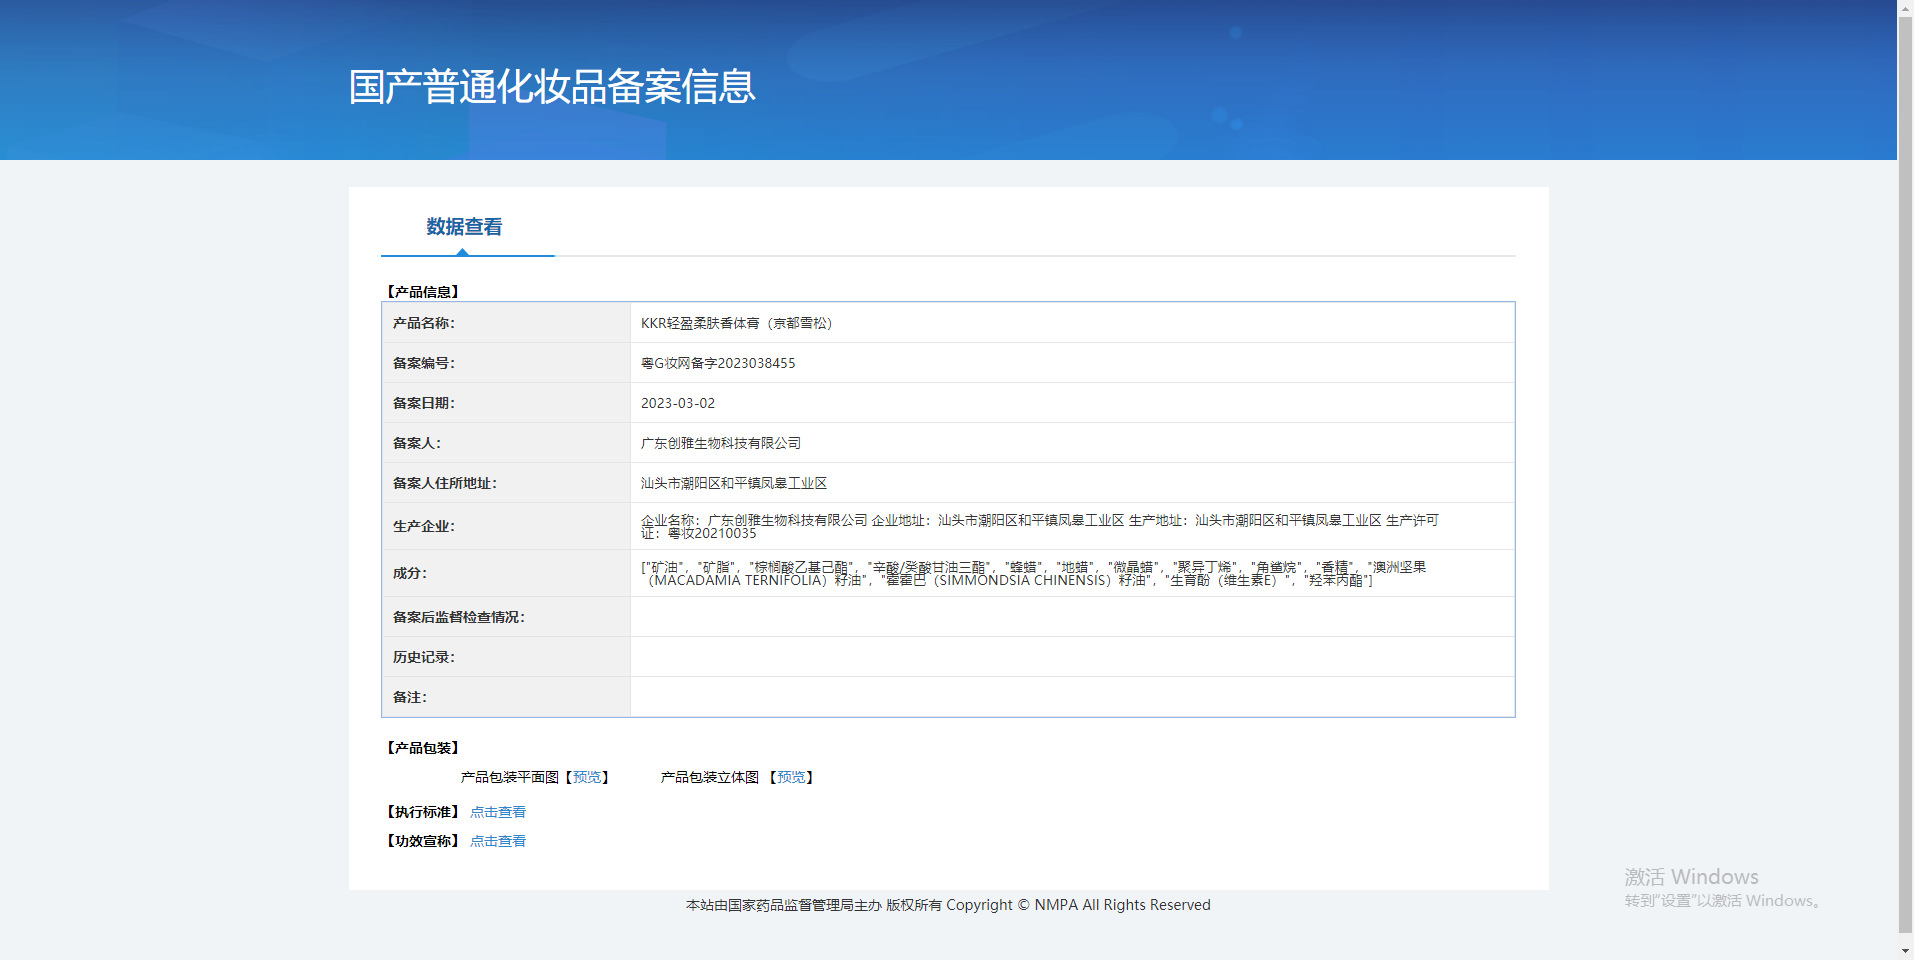1914x960 pixels.
Task: Click the 备案后监督检查情况 row label
Action: (x=459, y=617)
